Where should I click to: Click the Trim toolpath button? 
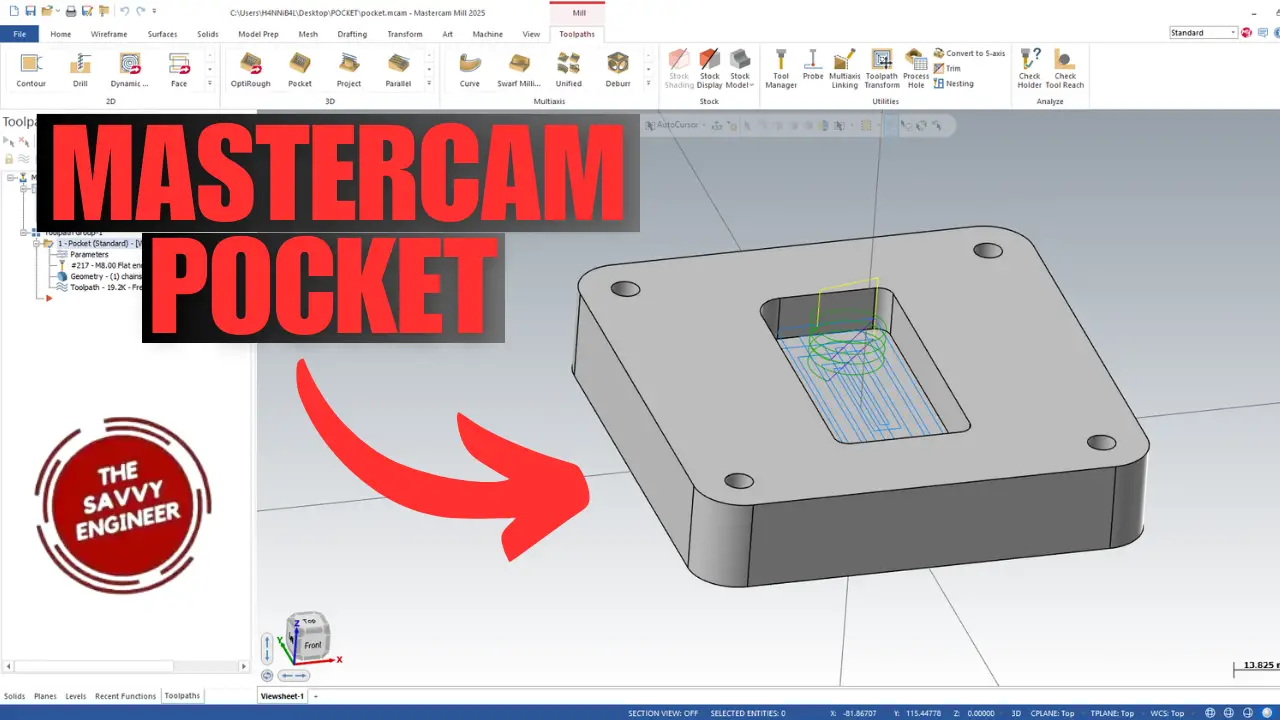(x=947, y=68)
